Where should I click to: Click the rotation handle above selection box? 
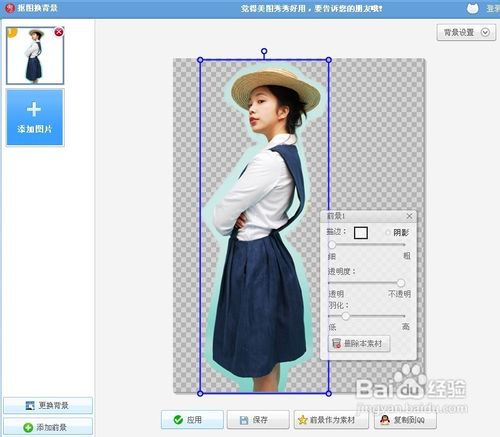(x=264, y=51)
